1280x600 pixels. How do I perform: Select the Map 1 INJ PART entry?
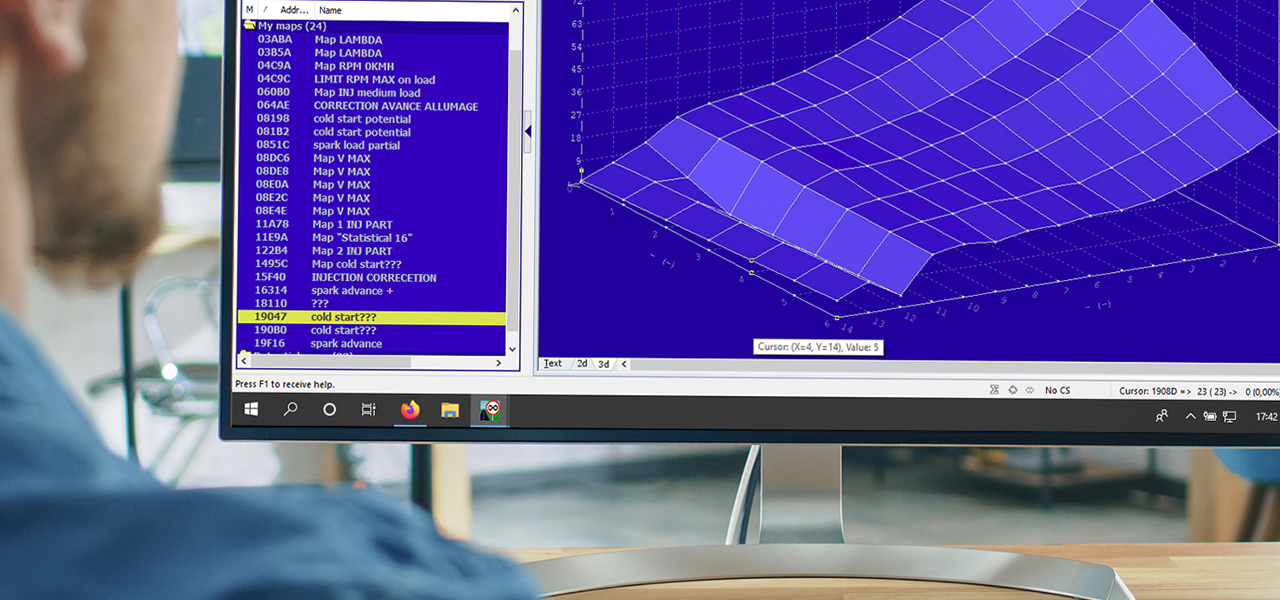click(x=374, y=225)
